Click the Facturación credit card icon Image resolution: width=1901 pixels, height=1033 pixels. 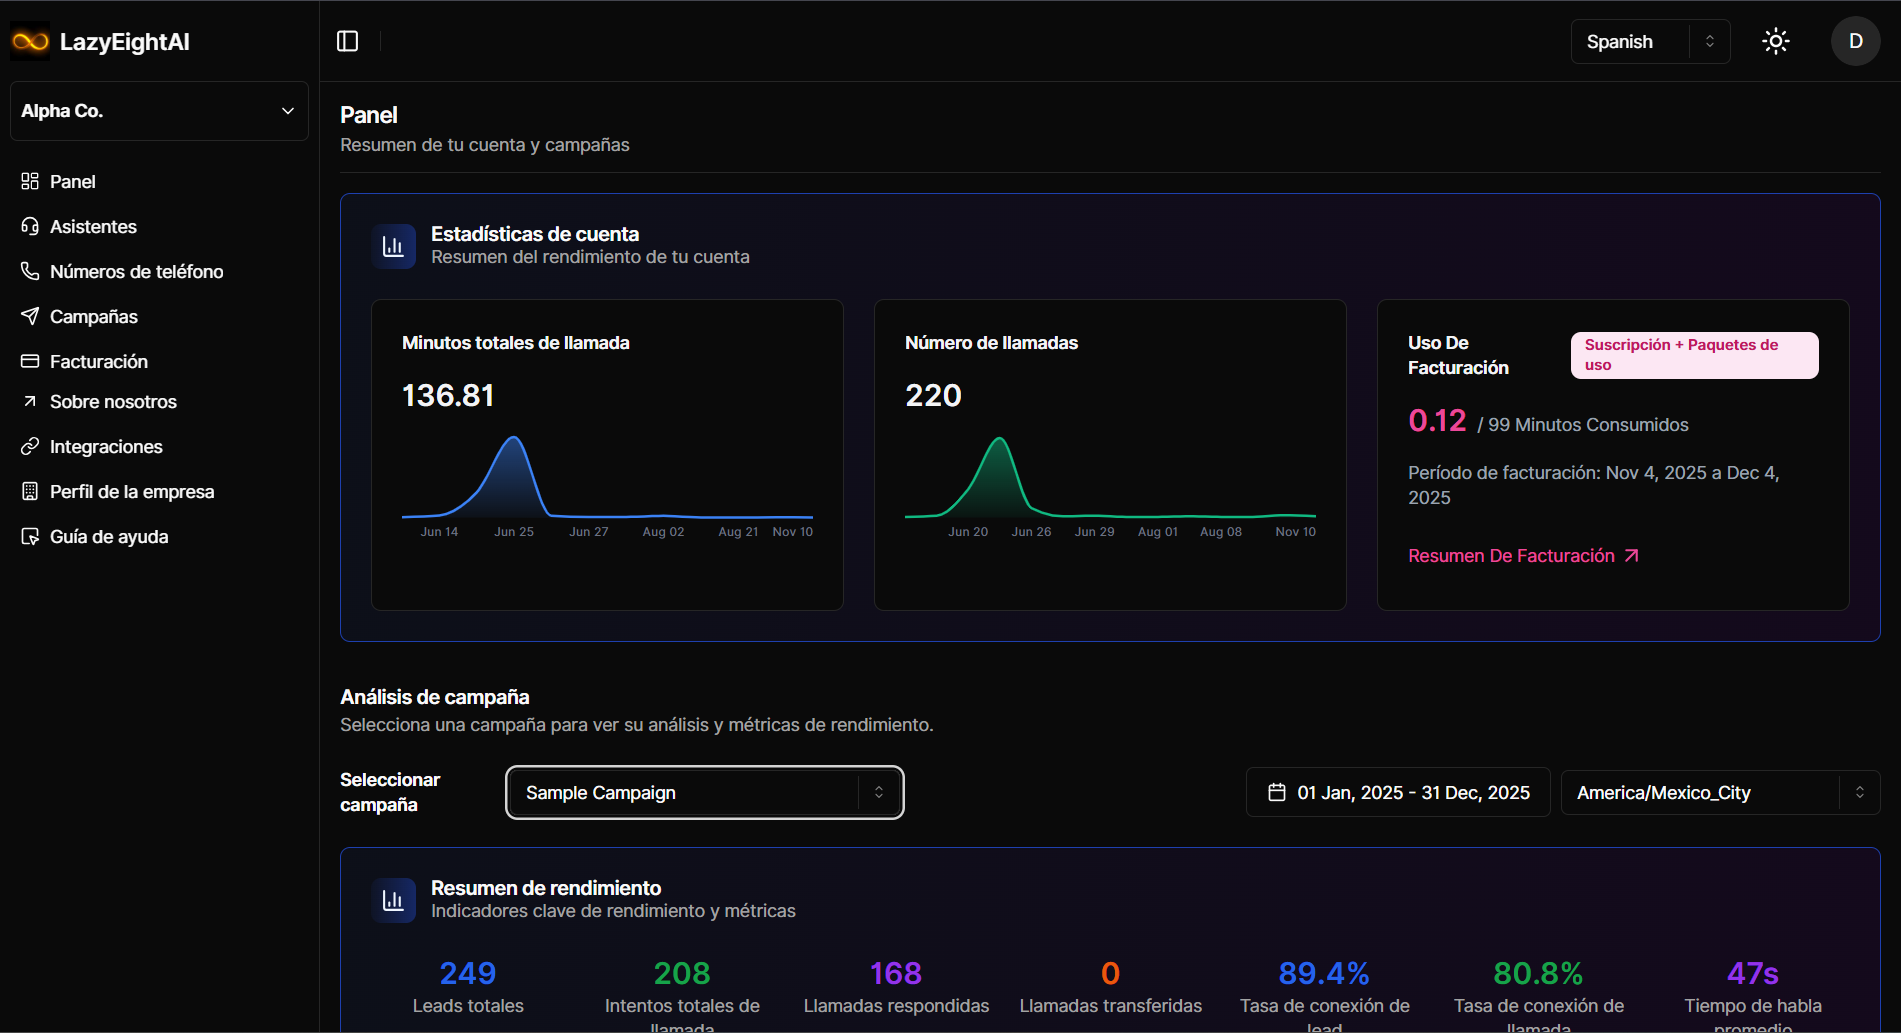pos(30,361)
